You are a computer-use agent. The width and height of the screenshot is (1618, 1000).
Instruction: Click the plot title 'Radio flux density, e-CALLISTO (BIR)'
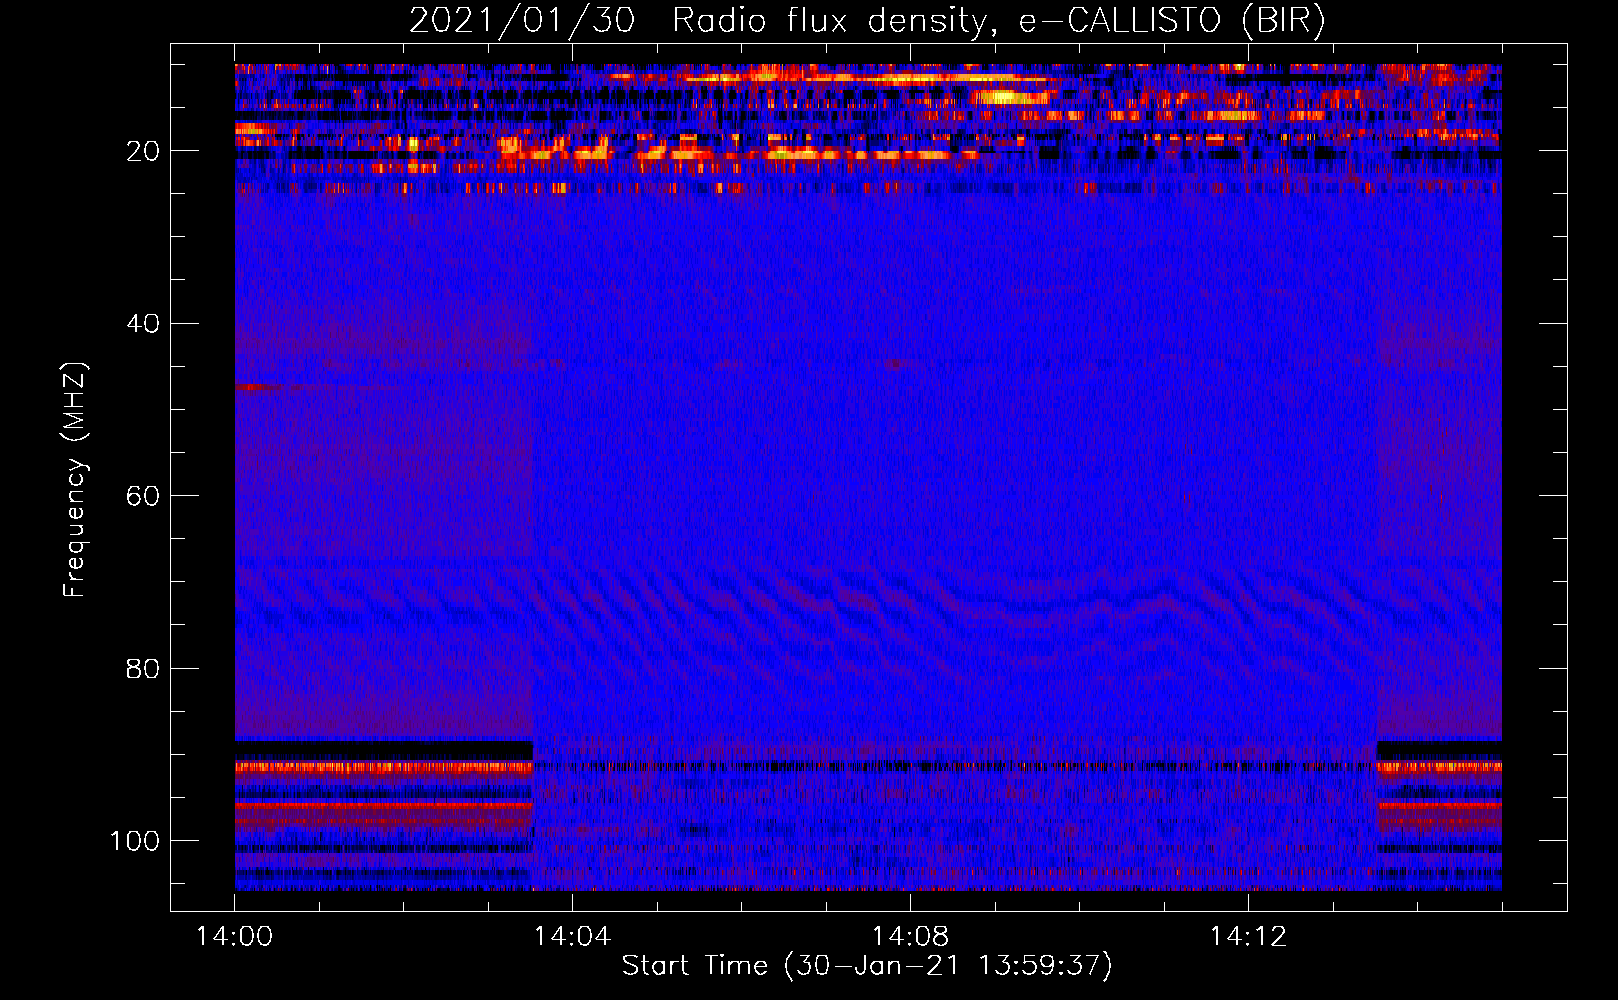point(998,21)
